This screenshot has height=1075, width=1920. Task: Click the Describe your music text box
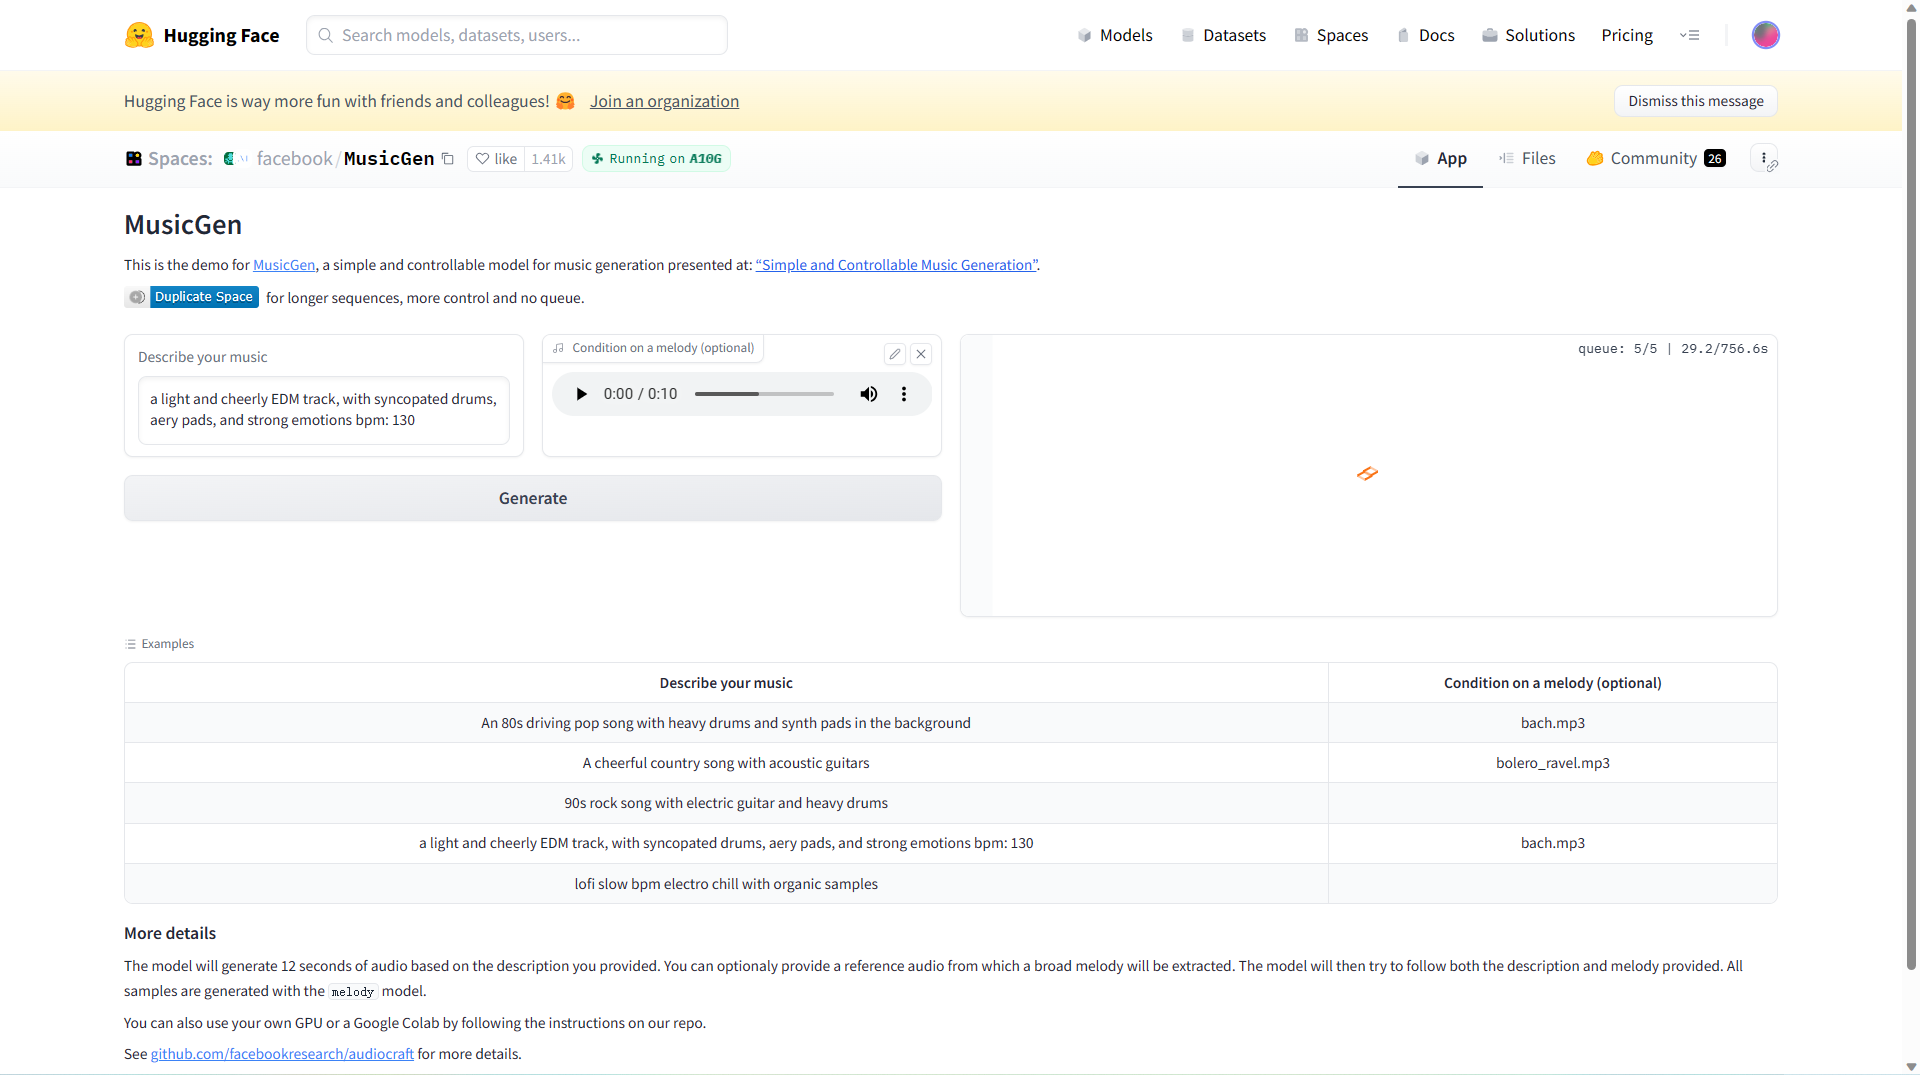[x=324, y=410]
